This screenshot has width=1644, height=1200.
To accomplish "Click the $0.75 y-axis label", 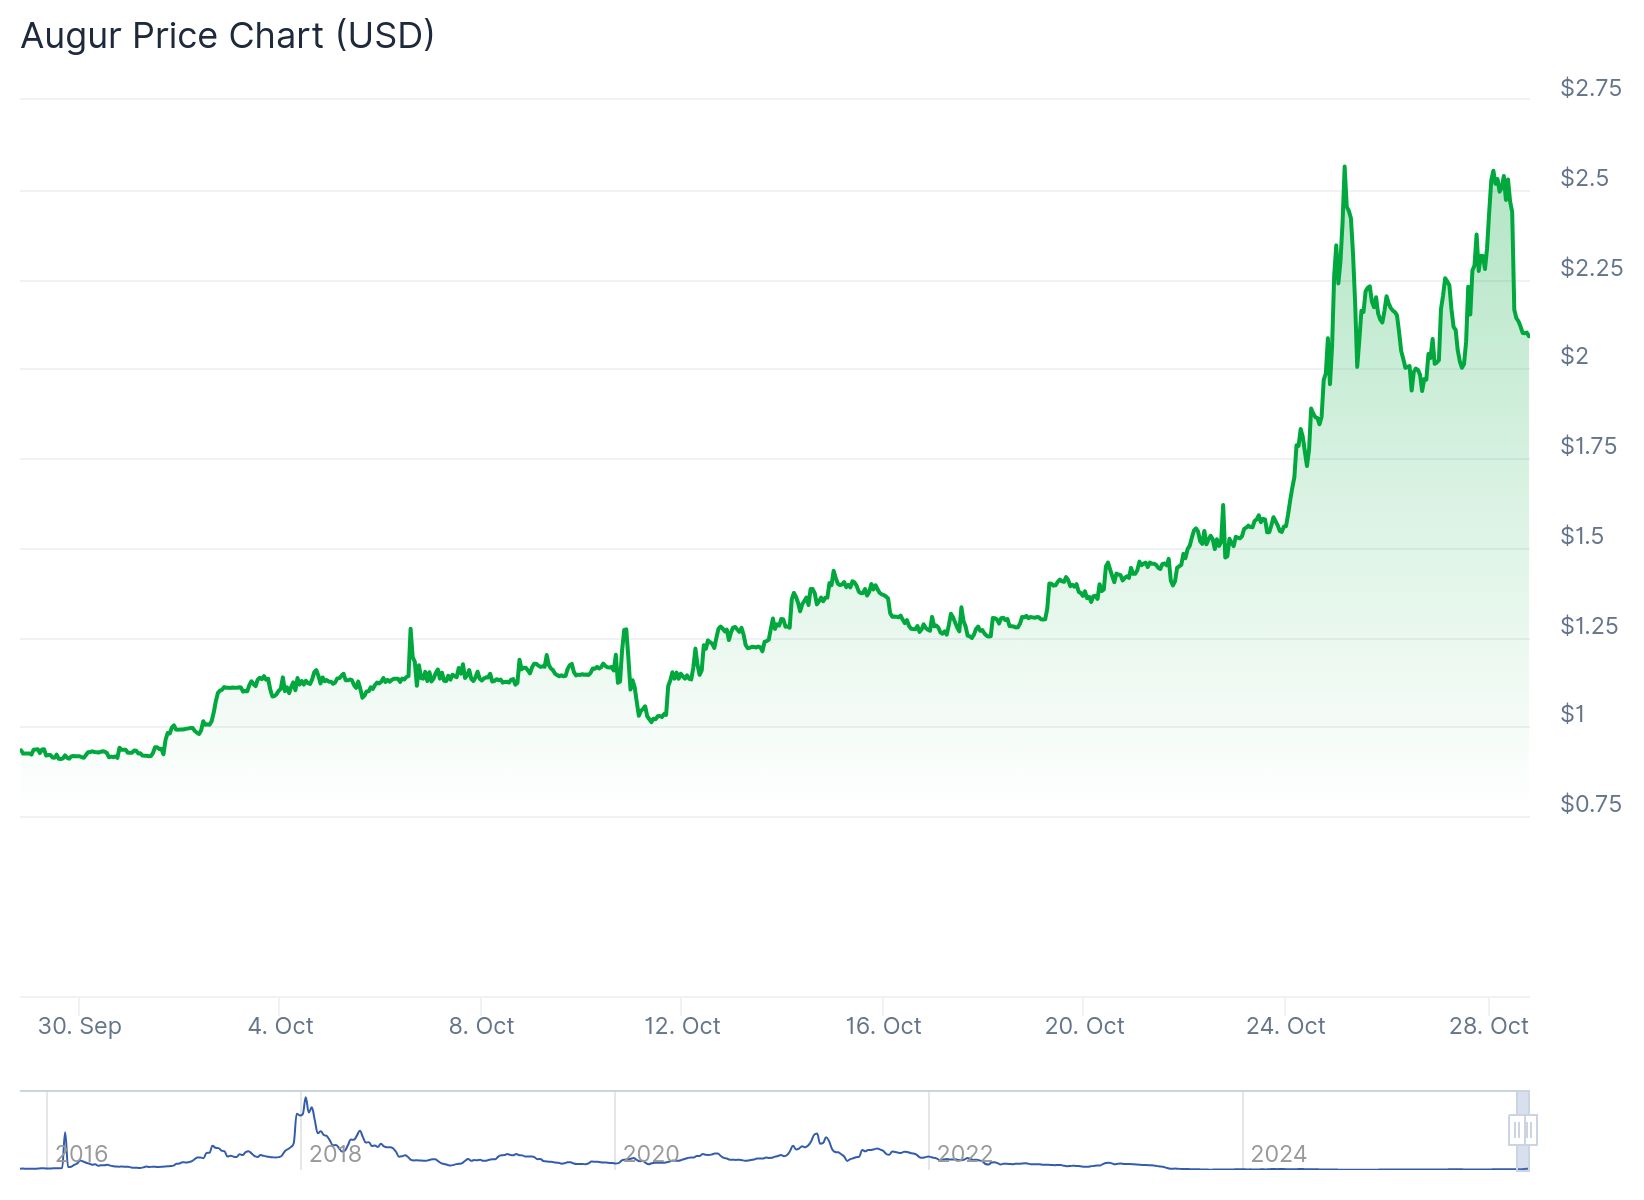I will [1591, 804].
